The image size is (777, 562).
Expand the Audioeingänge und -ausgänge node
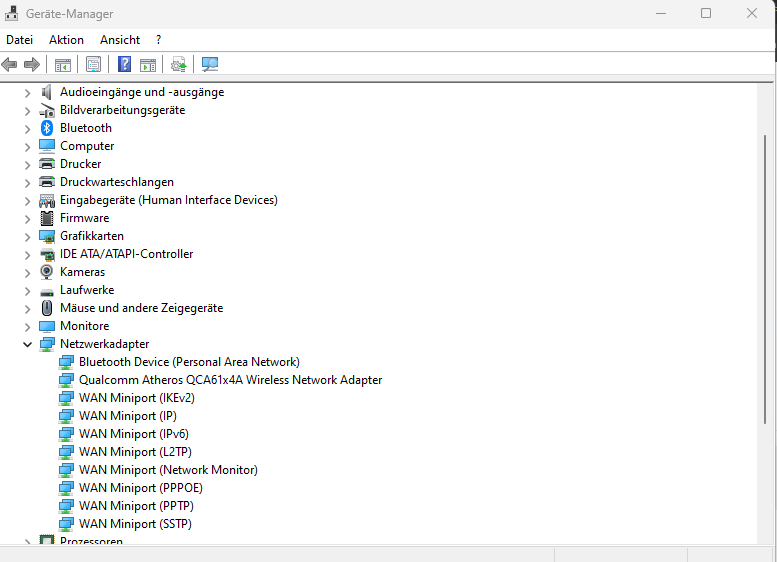tap(27, 93)
